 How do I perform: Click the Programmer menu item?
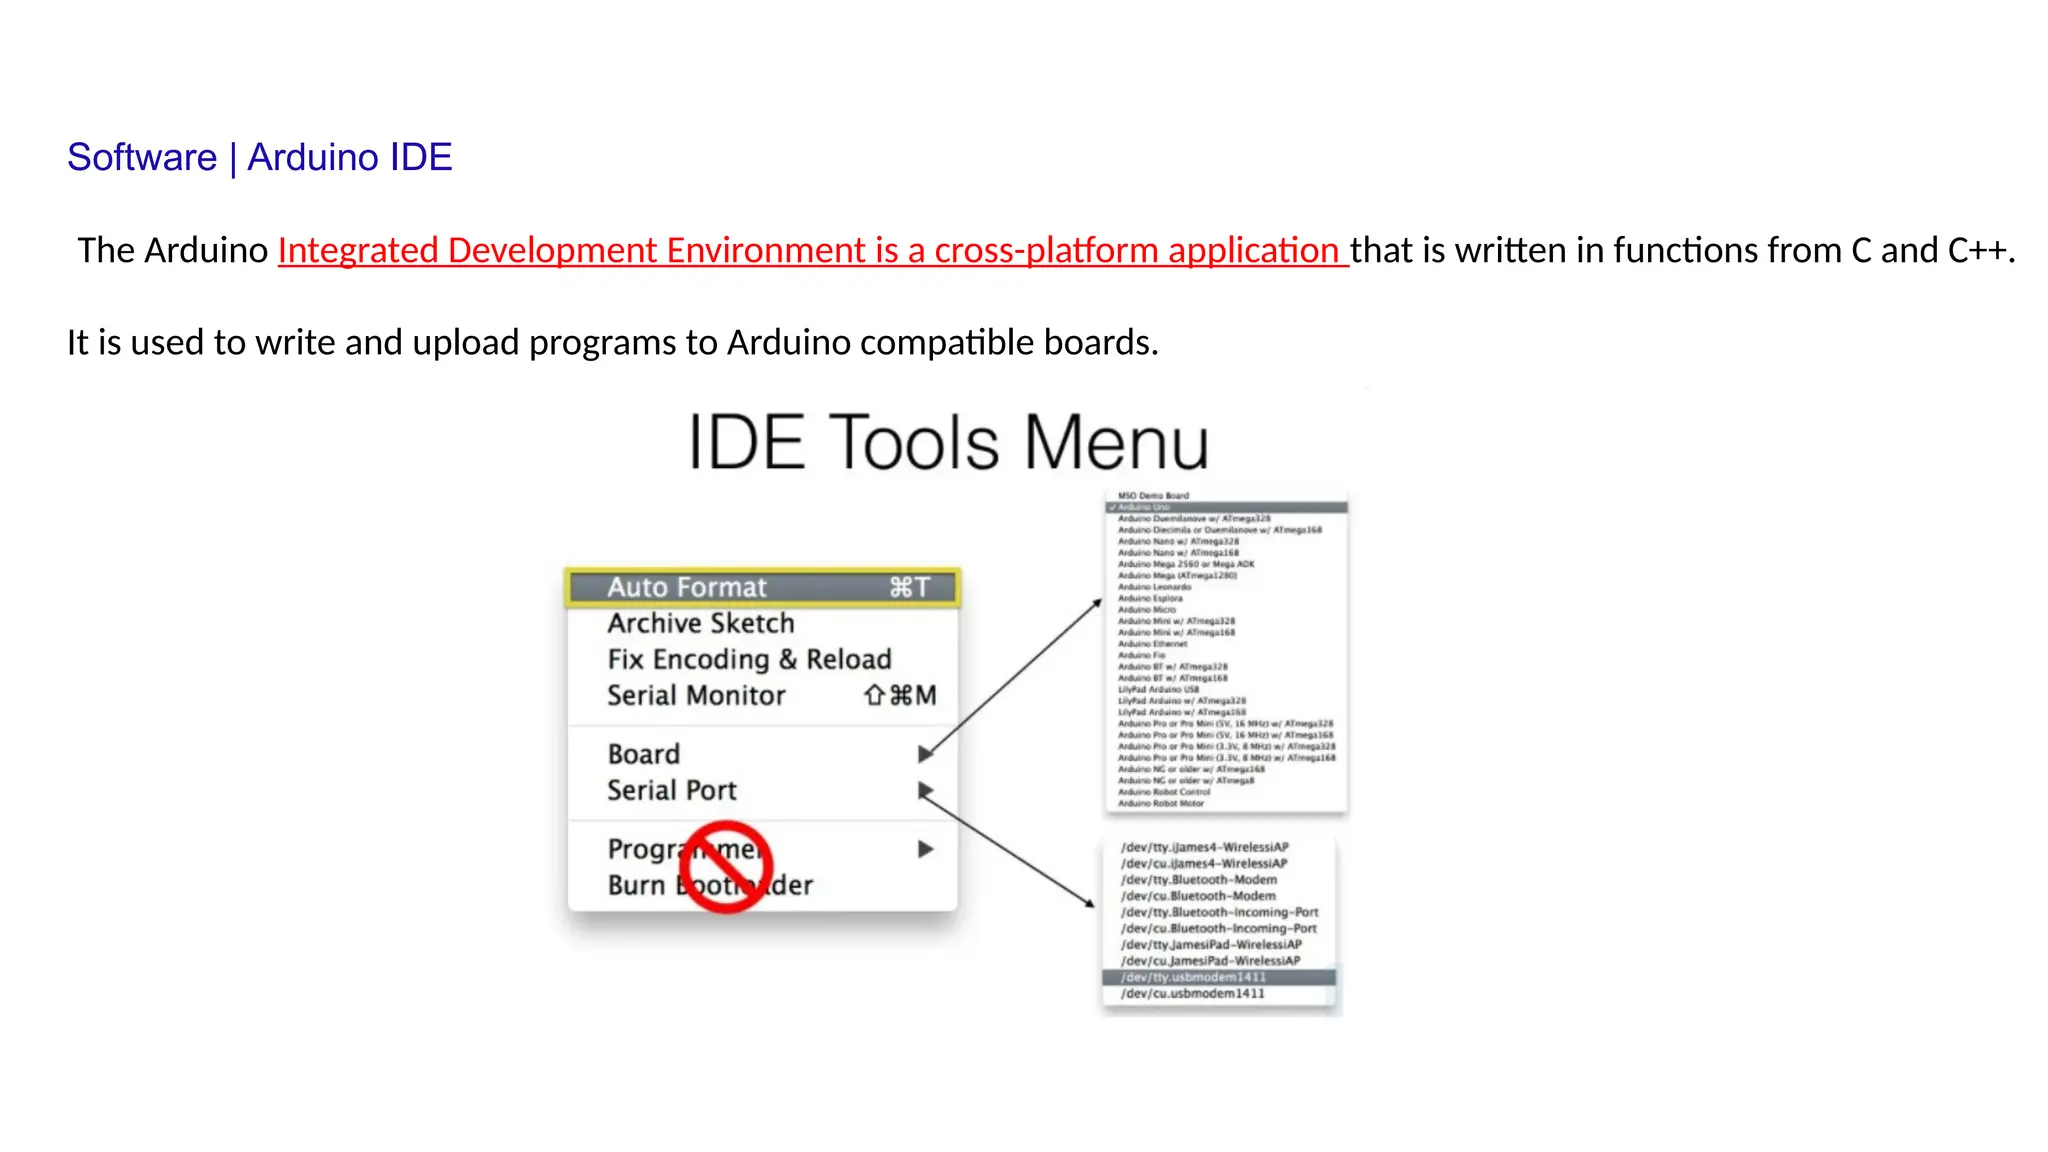coord(763,849)
